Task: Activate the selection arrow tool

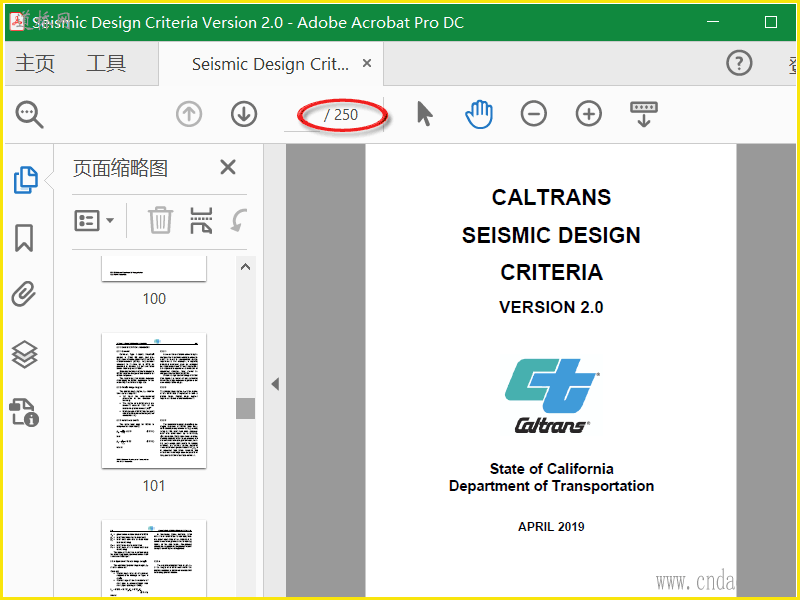Action: (424, 114)
